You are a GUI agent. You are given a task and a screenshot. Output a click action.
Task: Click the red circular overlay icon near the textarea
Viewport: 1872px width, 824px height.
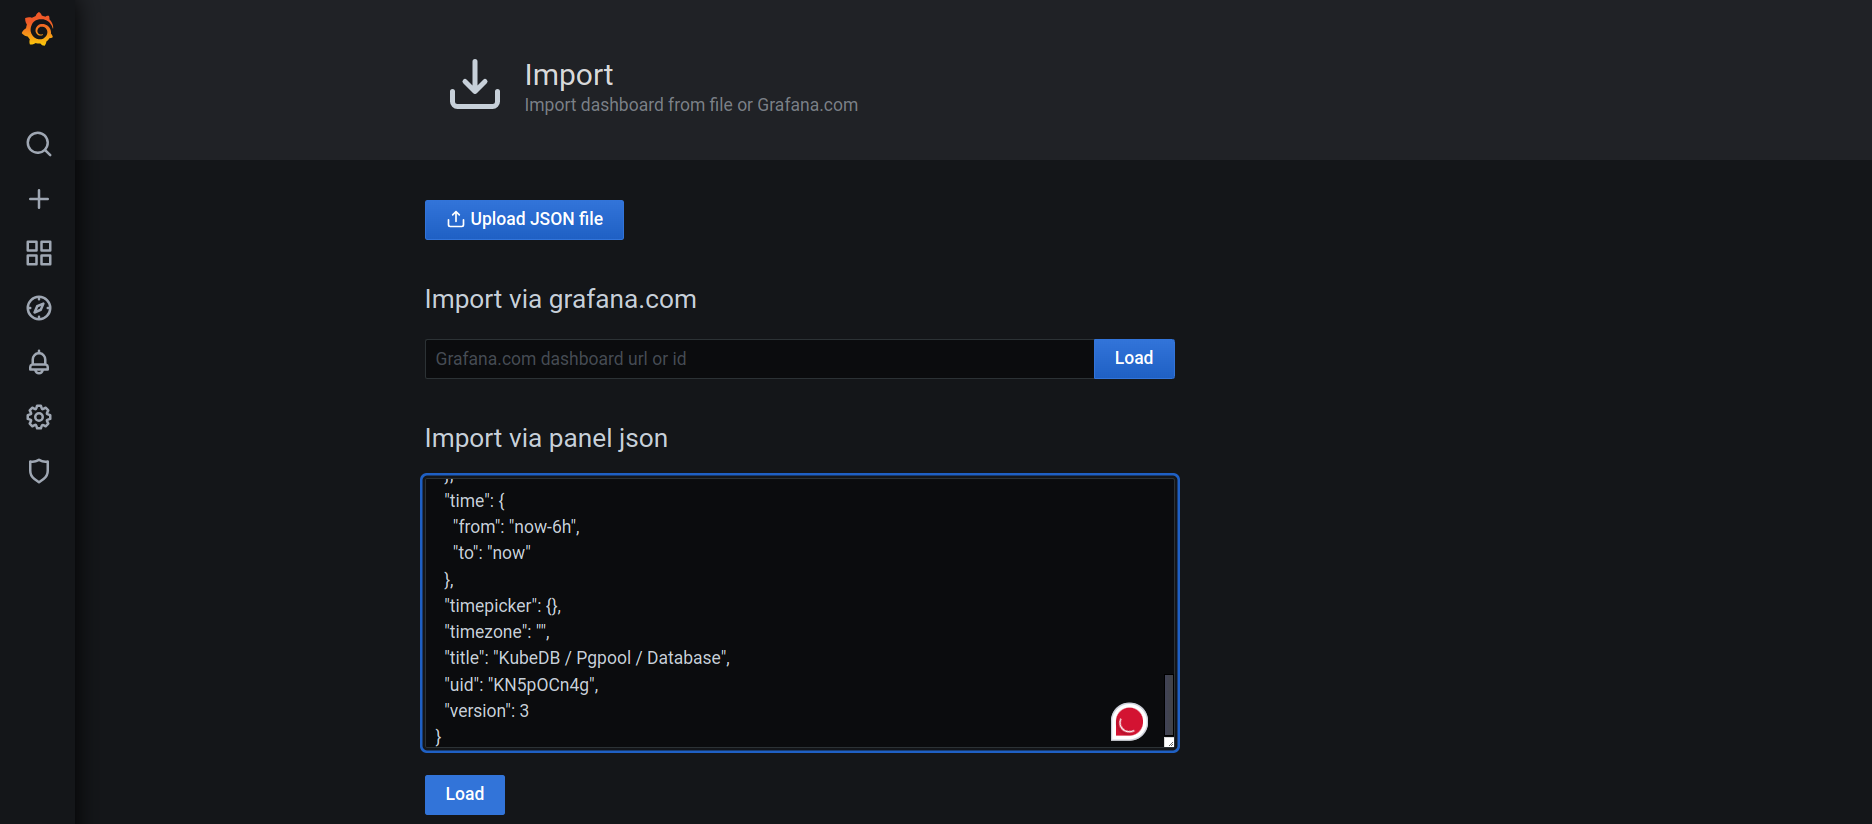click(x=1128, y=720)
